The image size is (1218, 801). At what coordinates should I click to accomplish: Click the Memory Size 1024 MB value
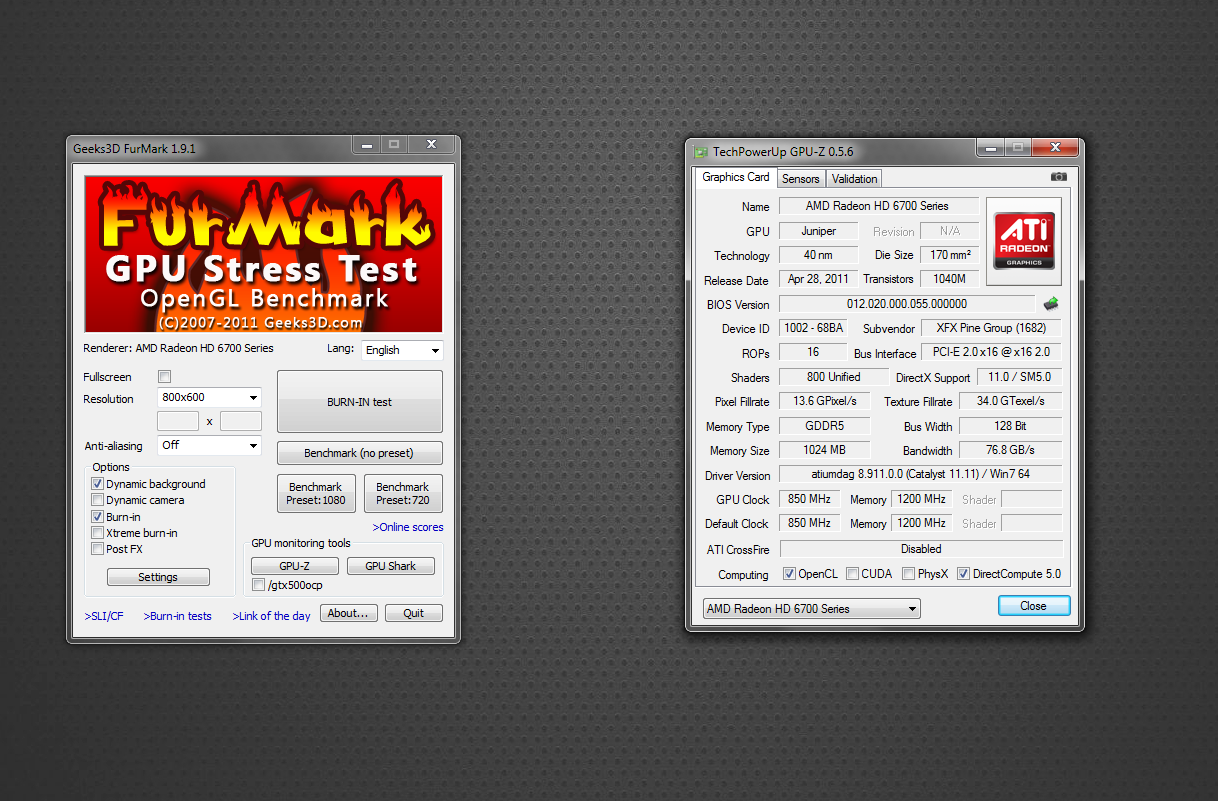(x=824, y=450)
